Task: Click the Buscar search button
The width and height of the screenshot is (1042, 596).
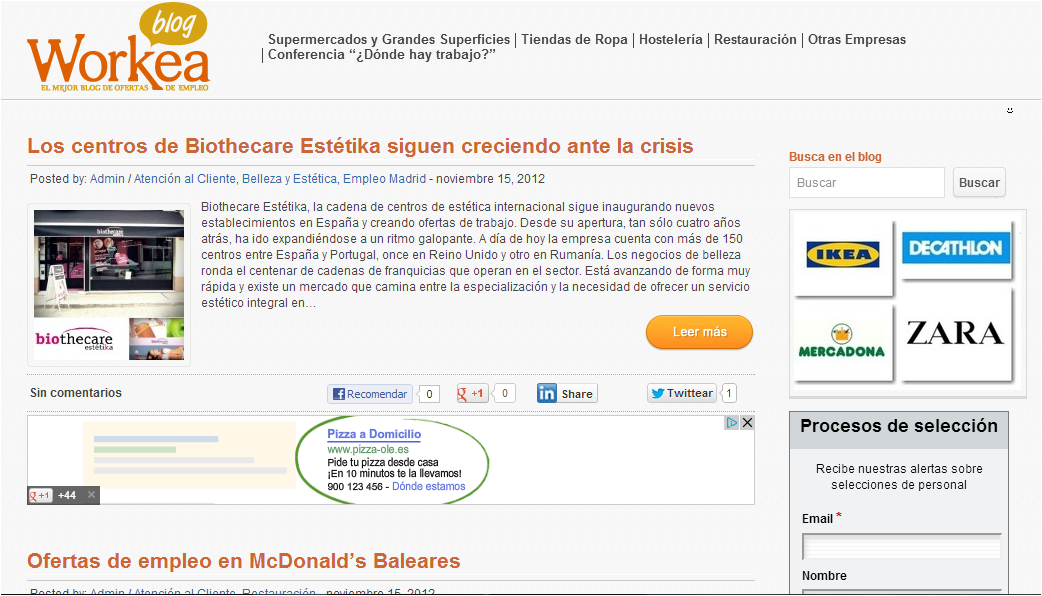Action: pyautogui.click(x=979, y=183)
